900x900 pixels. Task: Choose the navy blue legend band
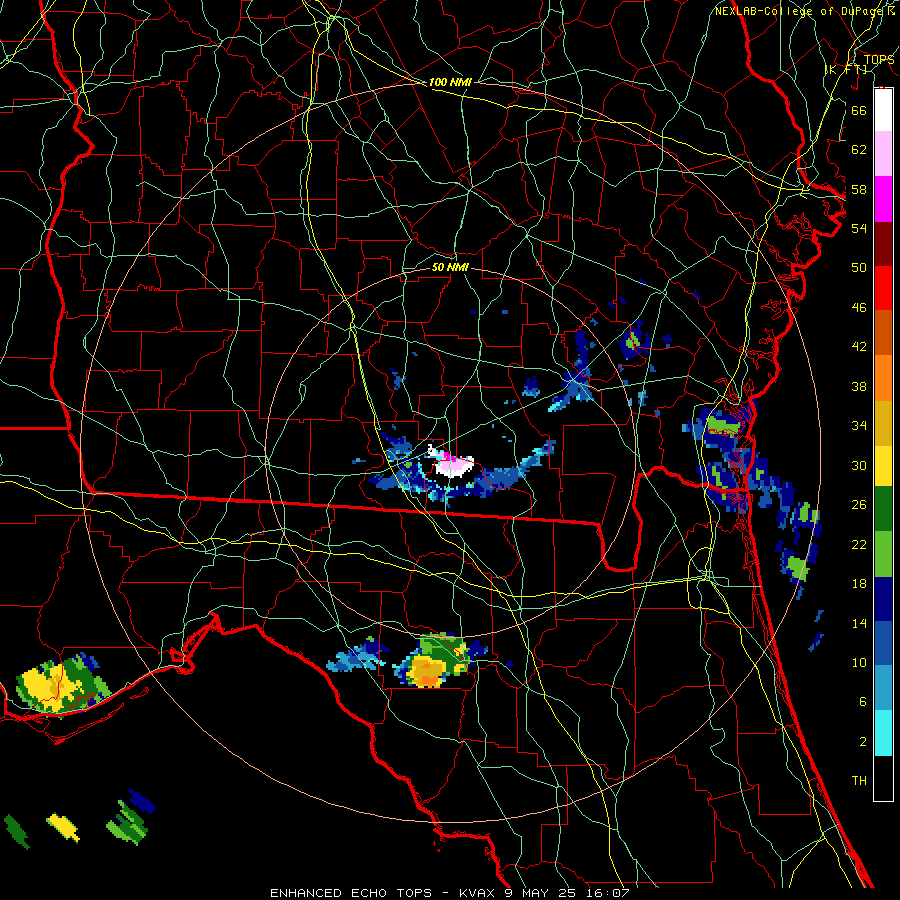(883, 599)
